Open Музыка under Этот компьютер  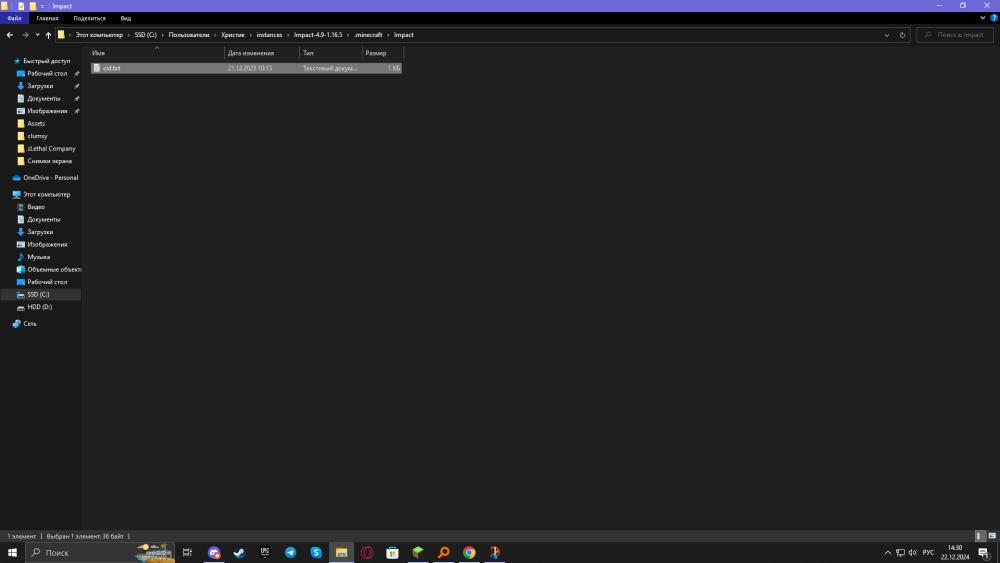(38, 257)
